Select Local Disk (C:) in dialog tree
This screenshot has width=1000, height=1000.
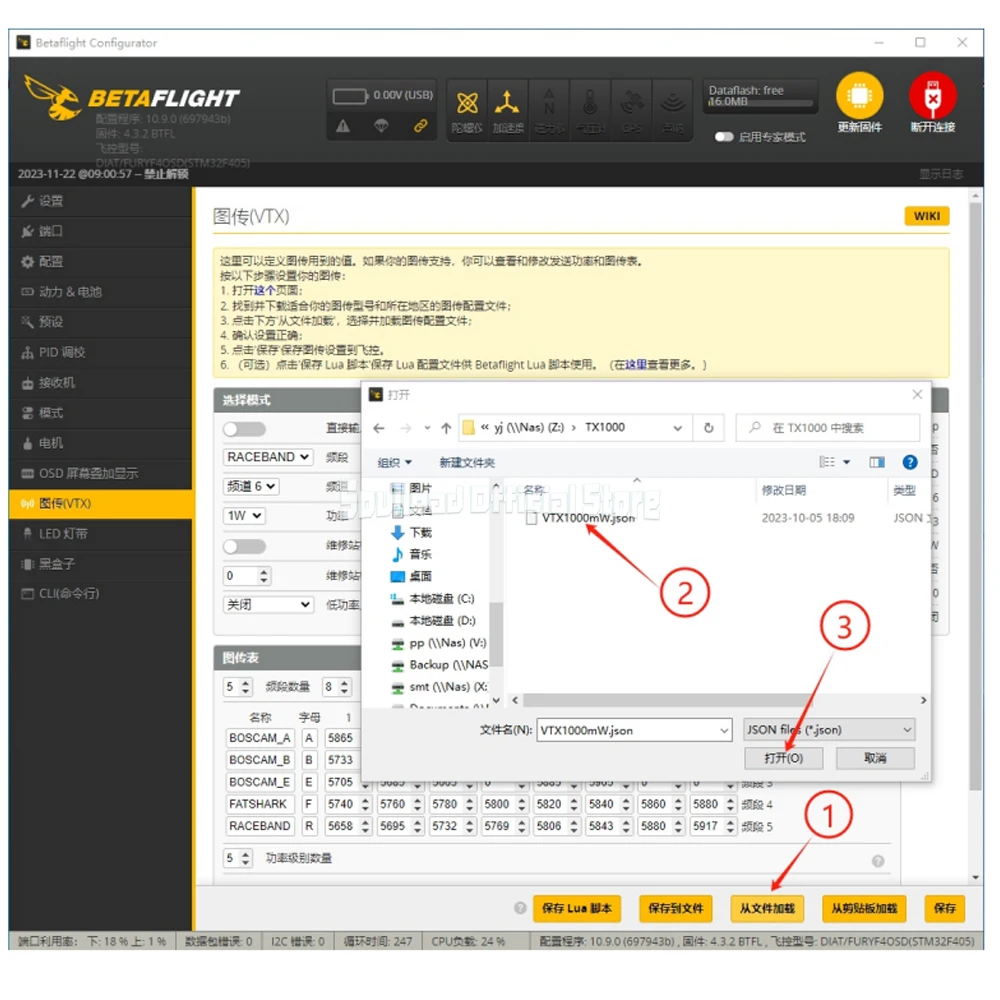click(433, 599)
